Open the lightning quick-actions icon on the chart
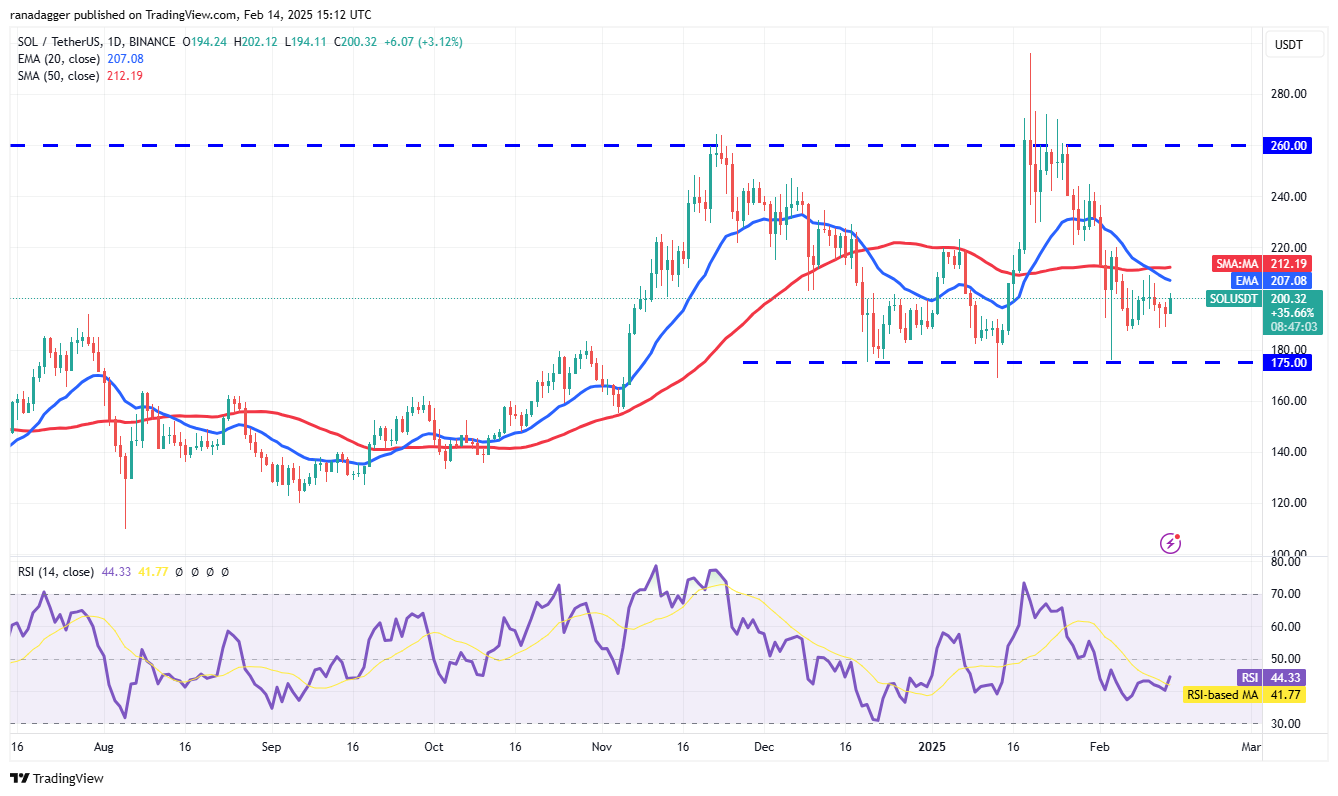 pyautogui.click(x=1169, y=543)
